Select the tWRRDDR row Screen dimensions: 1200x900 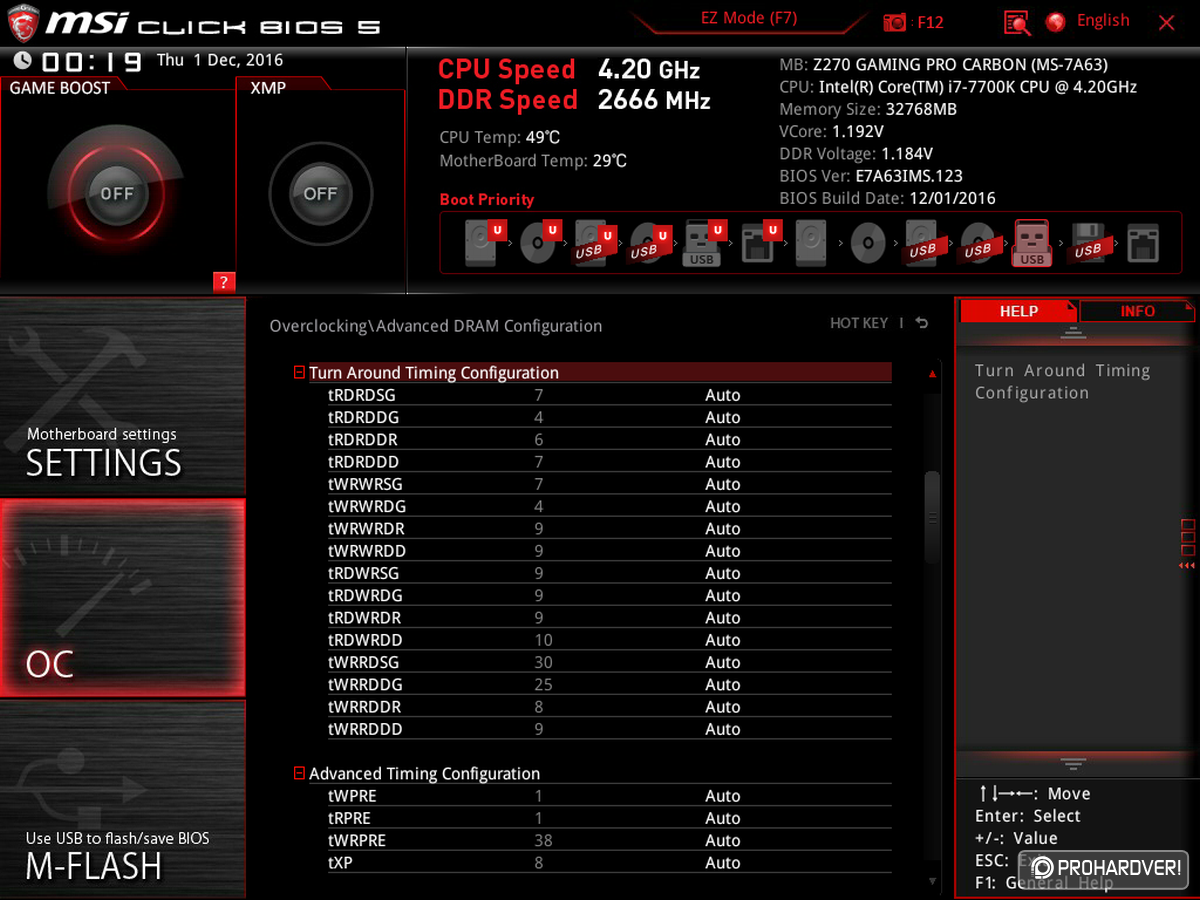point(610,707)
